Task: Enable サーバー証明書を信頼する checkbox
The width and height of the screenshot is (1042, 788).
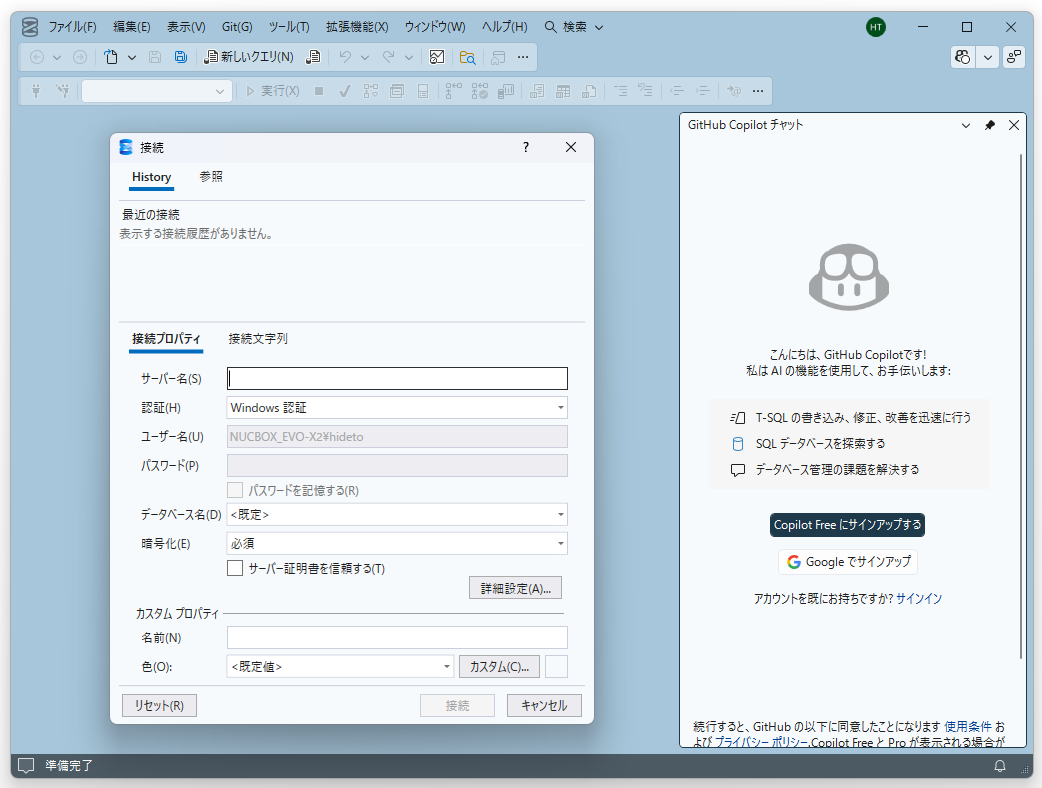Action: pyautogui.click(x=235, y=567)
